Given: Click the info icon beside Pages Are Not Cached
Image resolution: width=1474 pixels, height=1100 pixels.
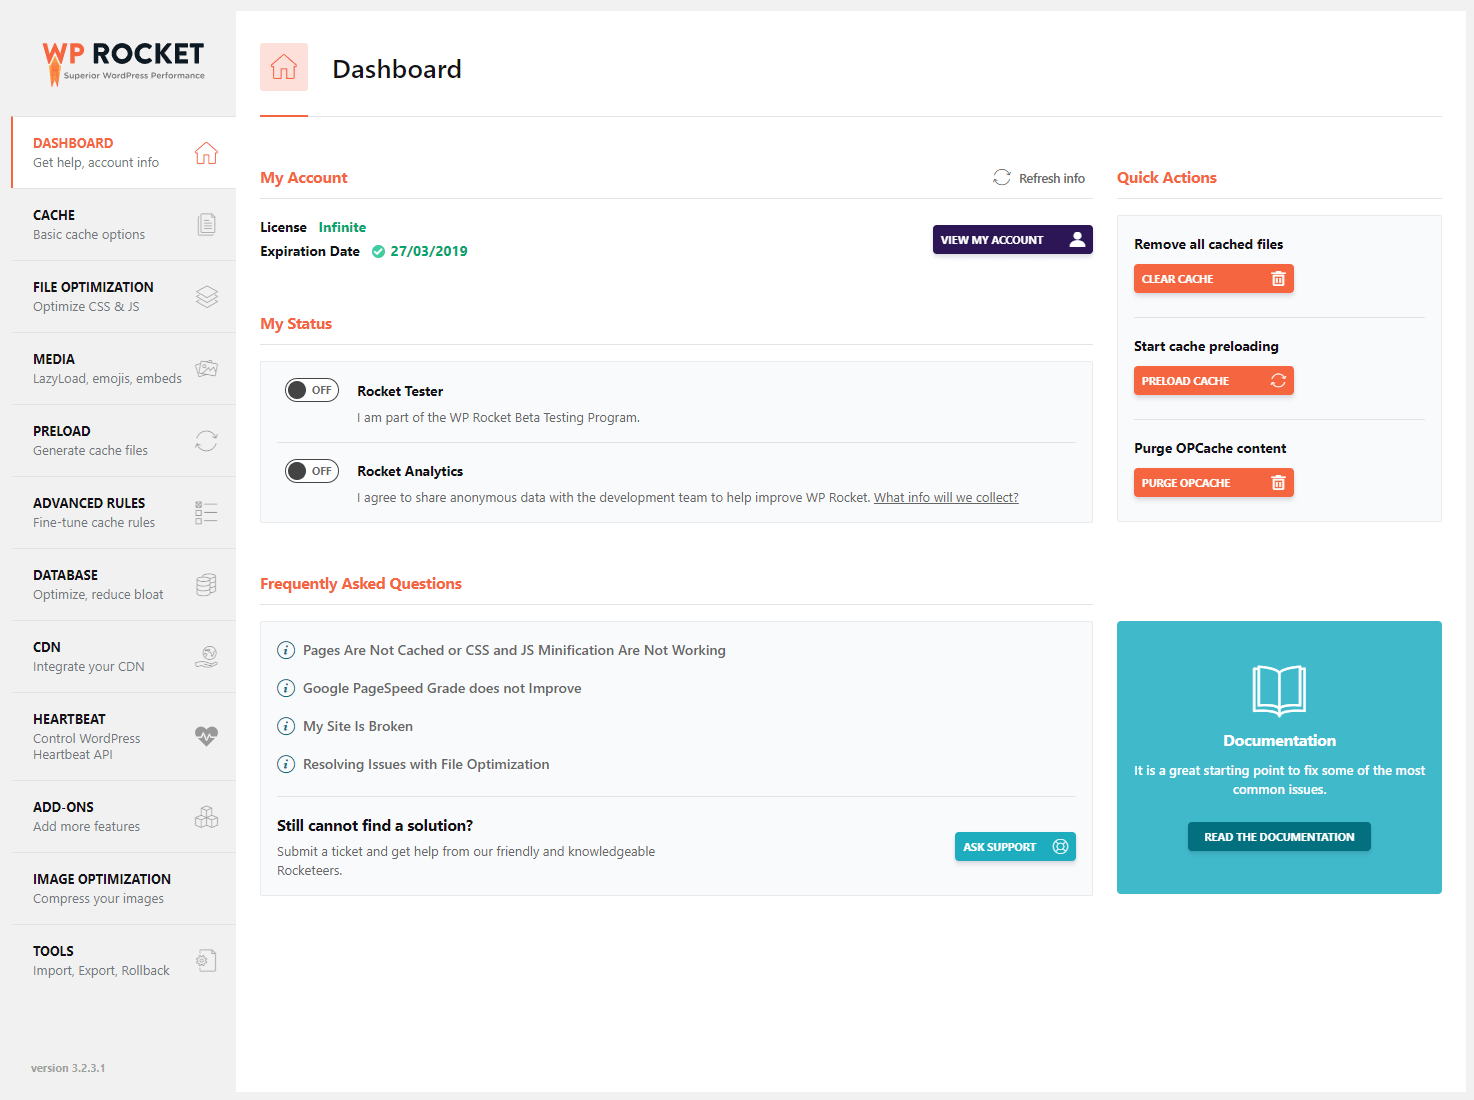Looking at the screenshot, I should pos(286,650).
